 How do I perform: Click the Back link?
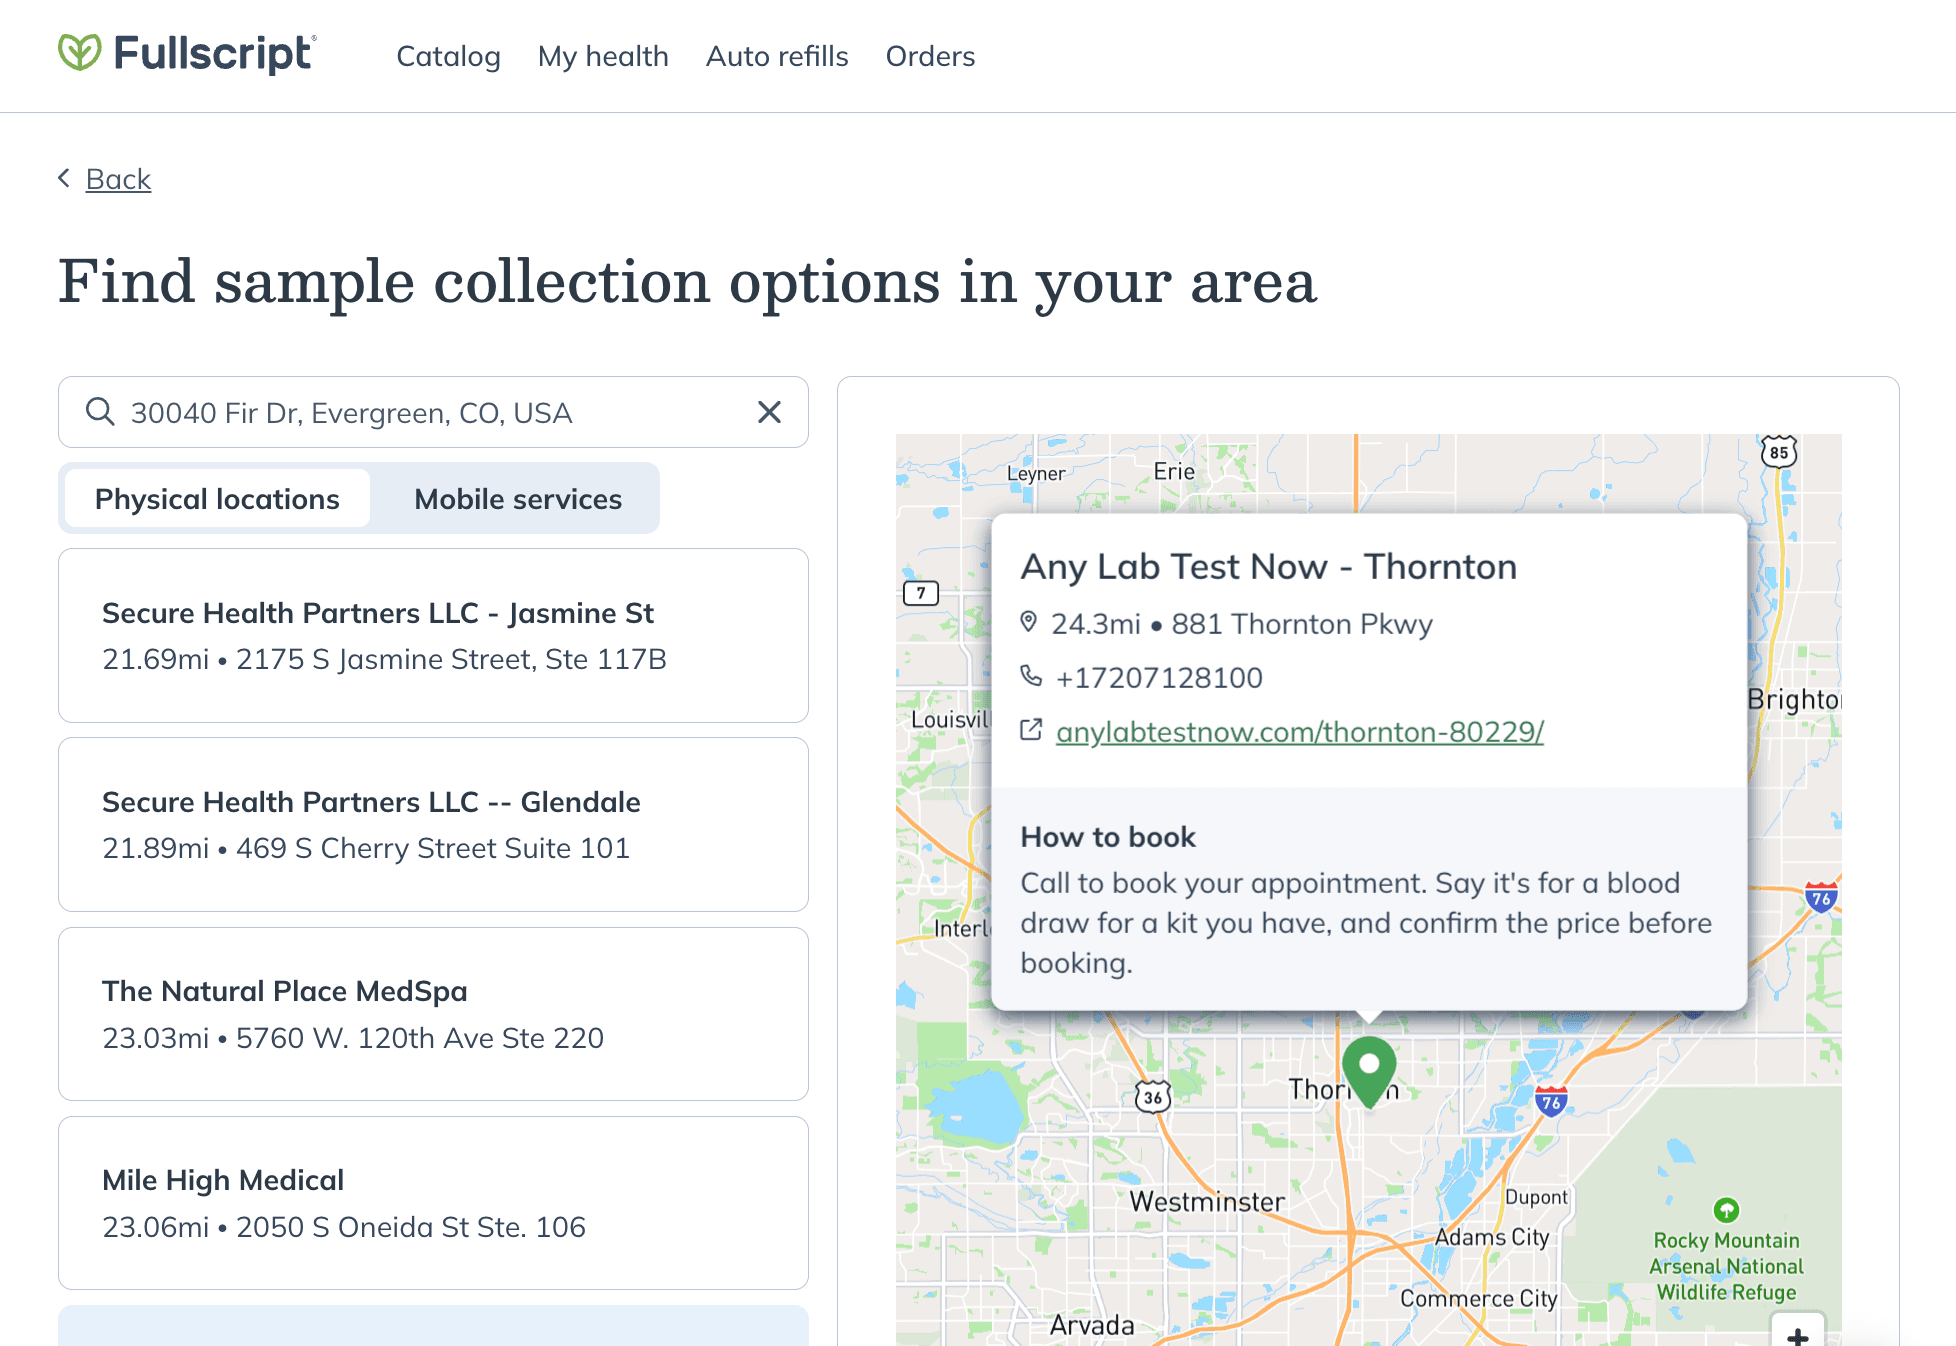tap(118, 179)
